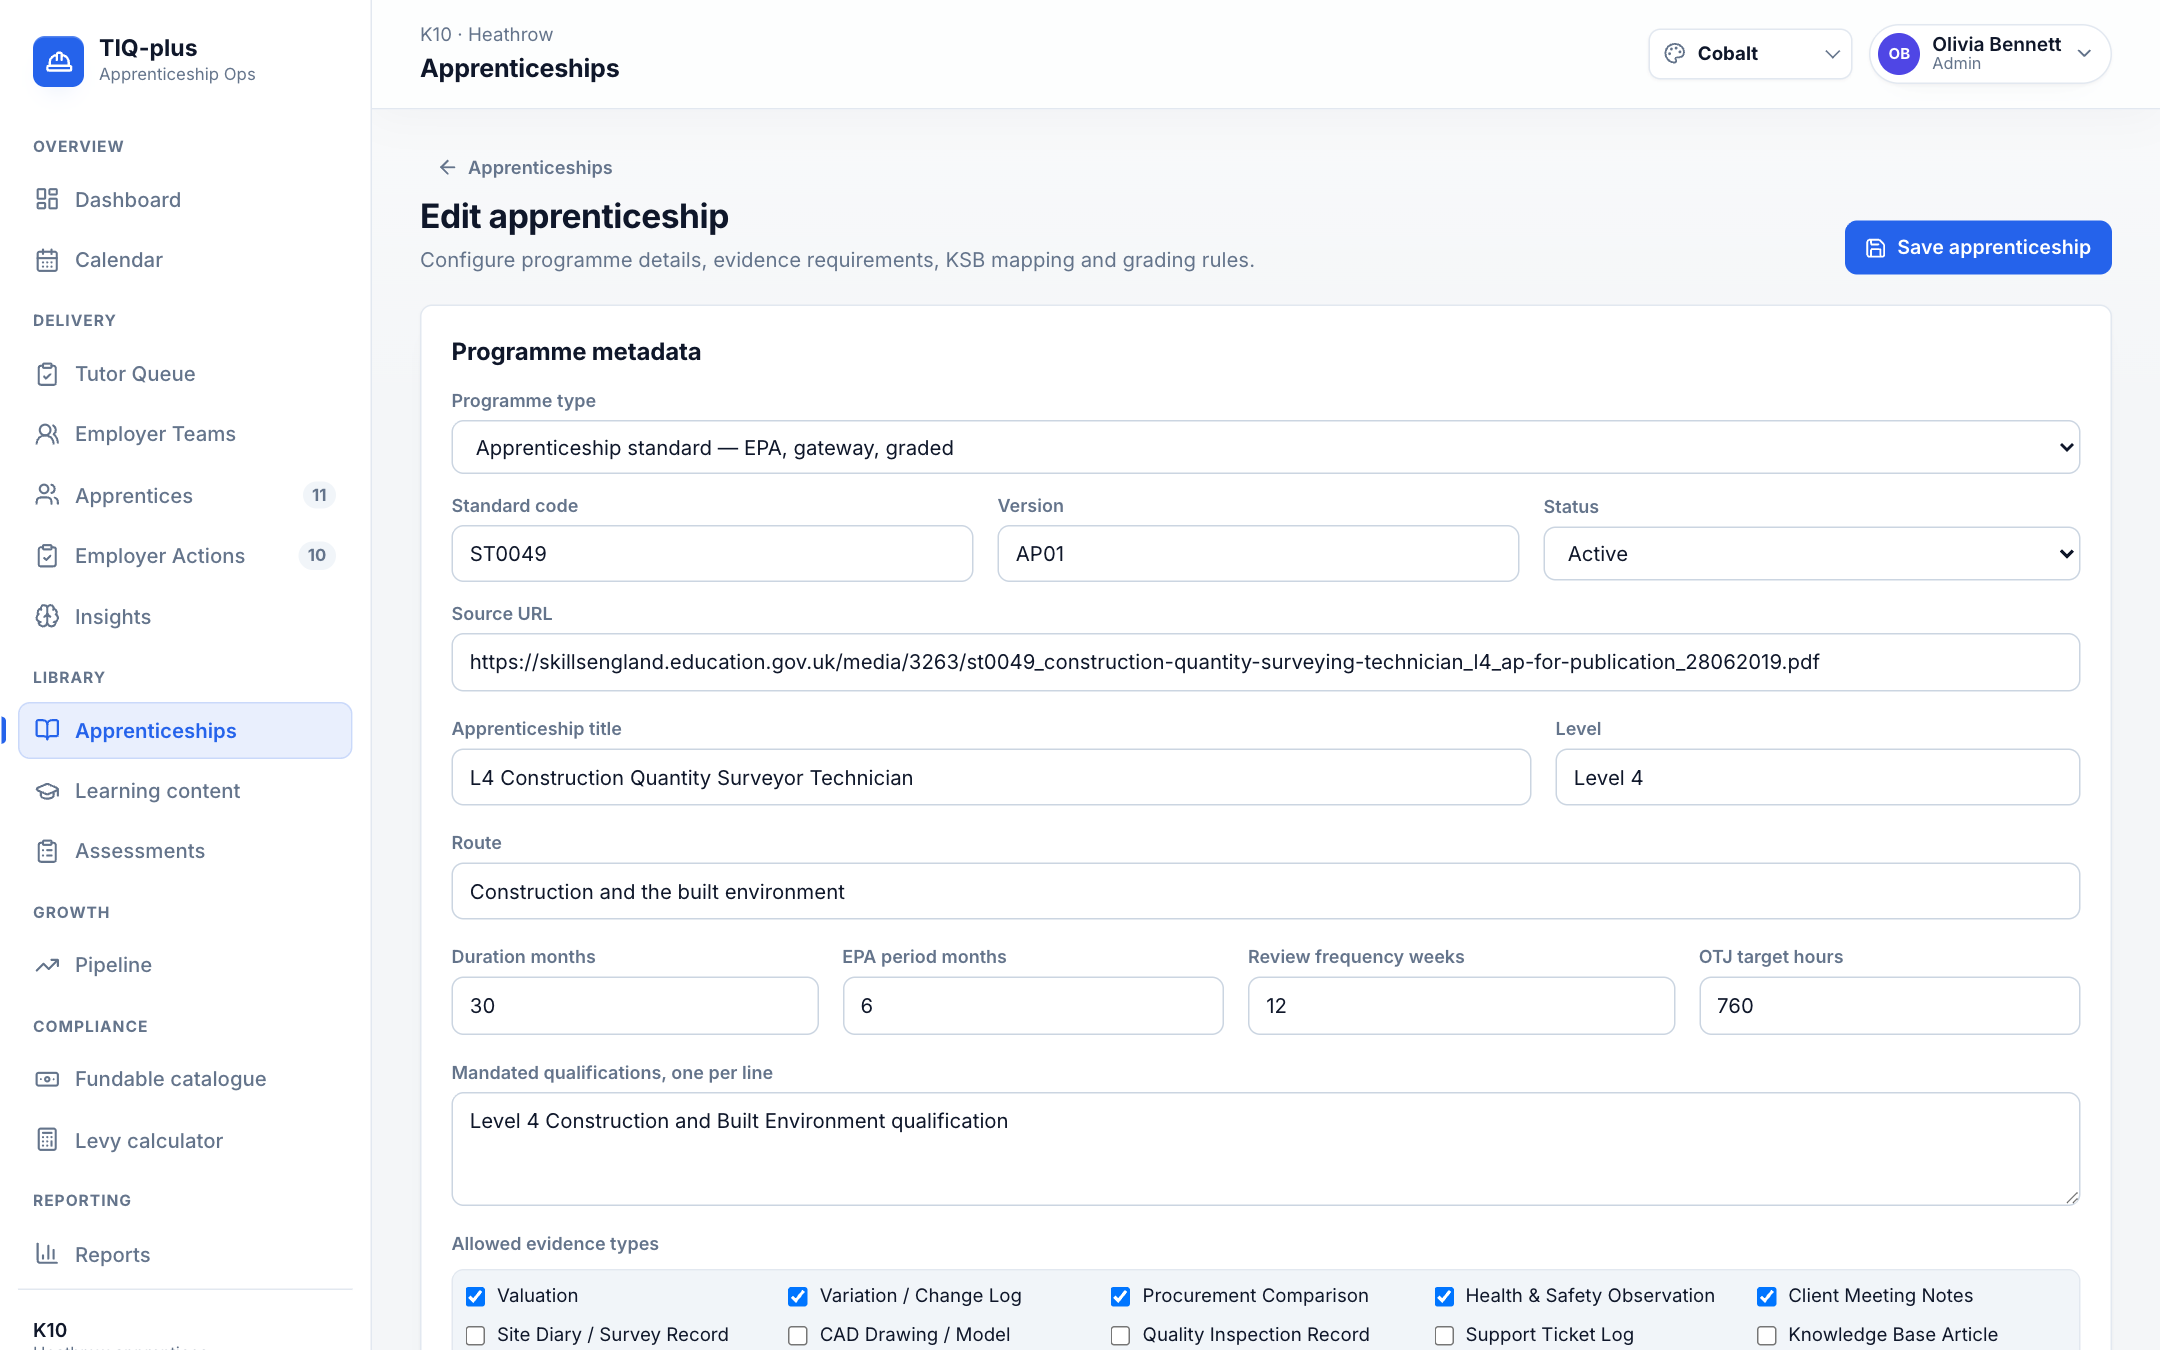
Task: Click the Insights brain icon
Action: click(47, 616)
